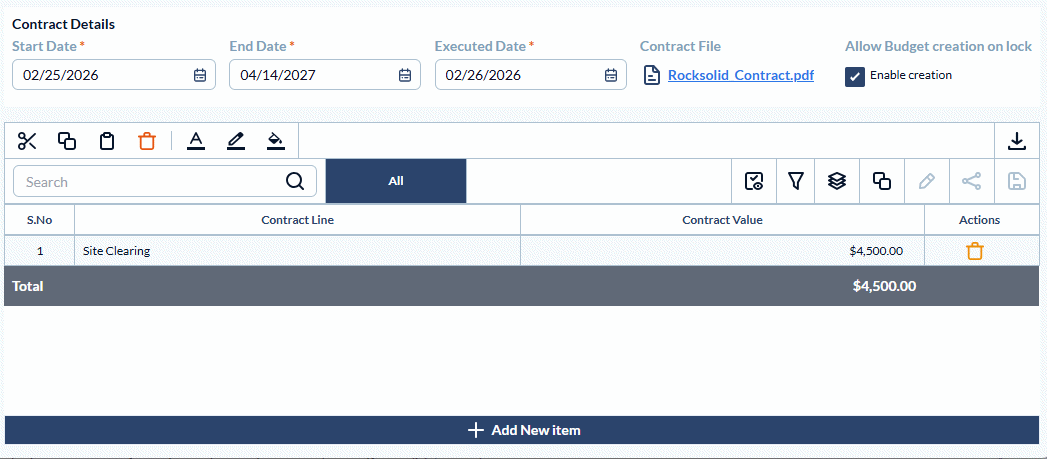Screen dimensions: 1047x459
Task: Select the fill bucket color tool
Action: coord(276,141)
